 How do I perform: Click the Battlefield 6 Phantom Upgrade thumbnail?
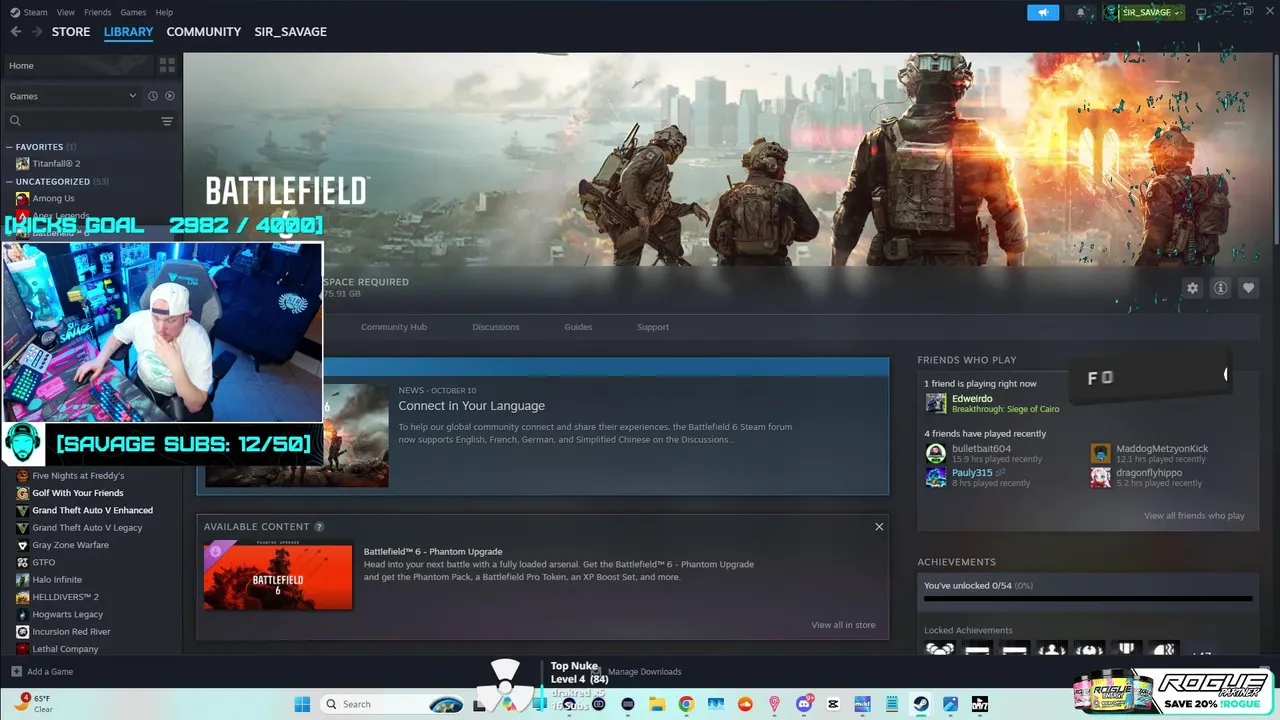(278, 576)
